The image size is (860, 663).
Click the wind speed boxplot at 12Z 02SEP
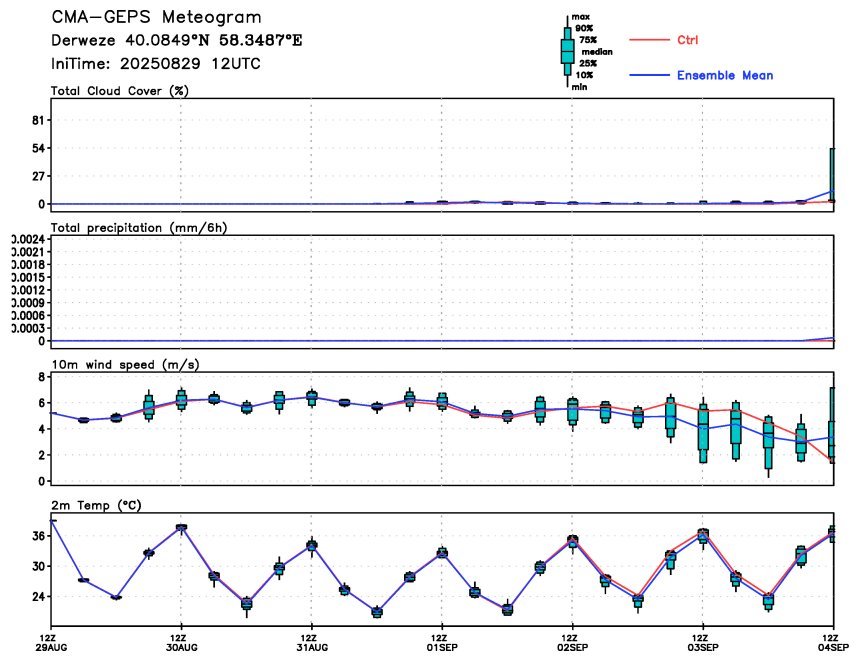coord(573,413)
